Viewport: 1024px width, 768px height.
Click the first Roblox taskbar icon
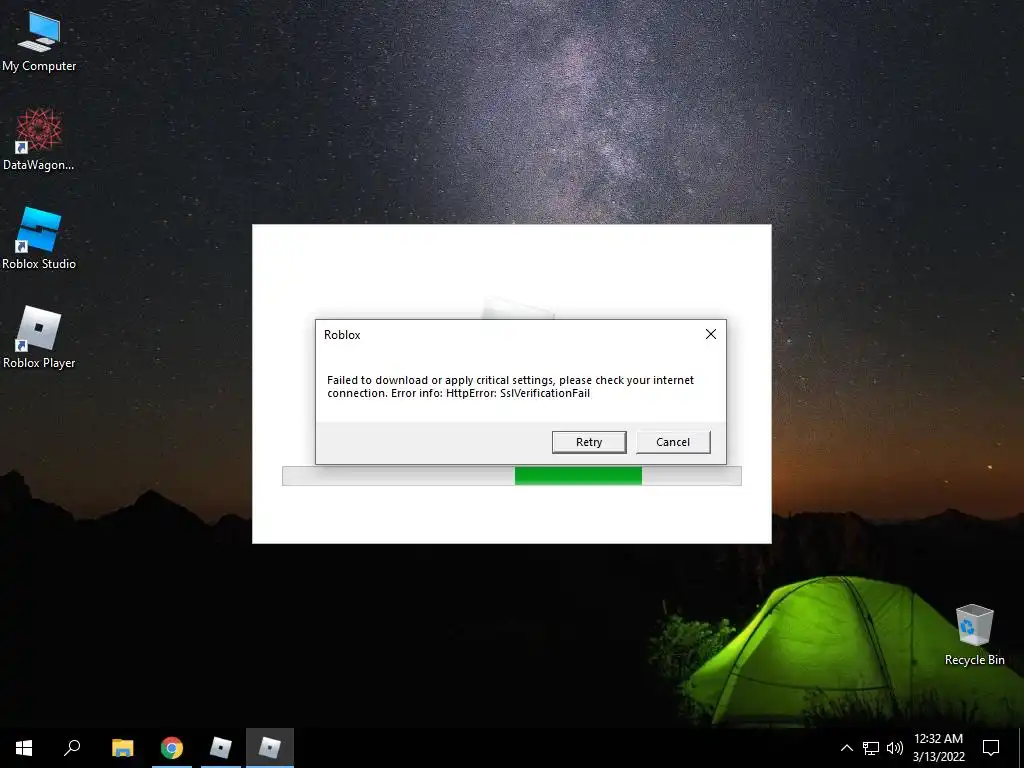pyautogui.click(x=221, y=748)
